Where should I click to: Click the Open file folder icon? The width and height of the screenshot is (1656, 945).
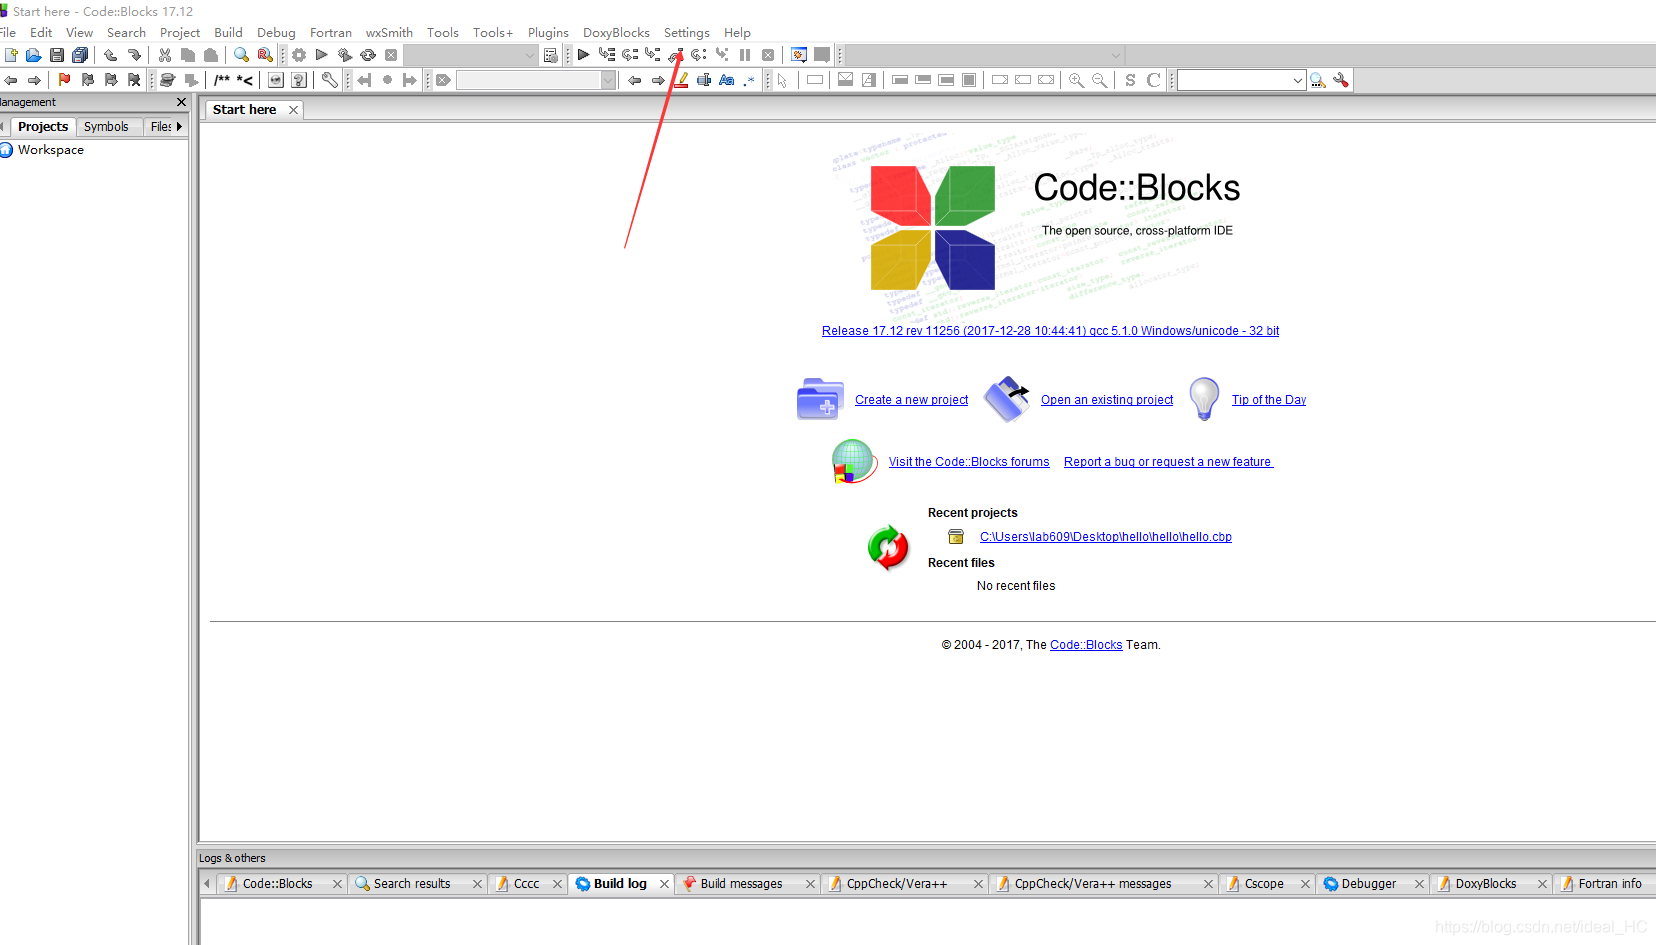34,55
